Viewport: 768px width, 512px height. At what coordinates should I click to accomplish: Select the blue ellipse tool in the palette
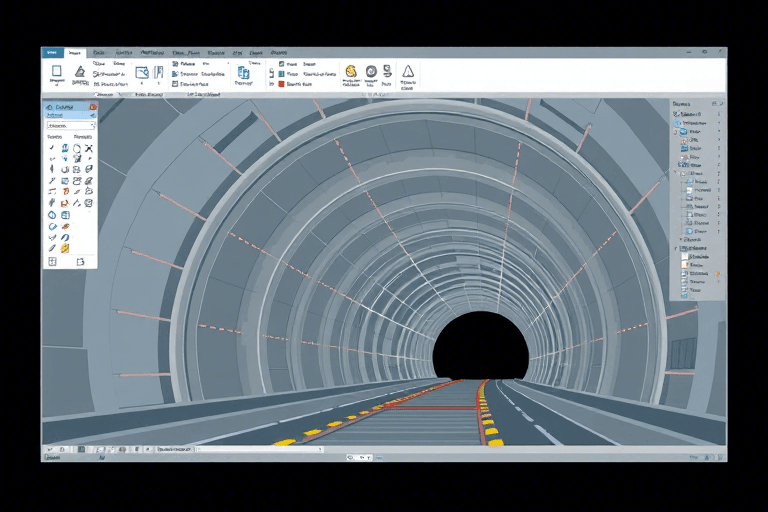click(52, 215)
